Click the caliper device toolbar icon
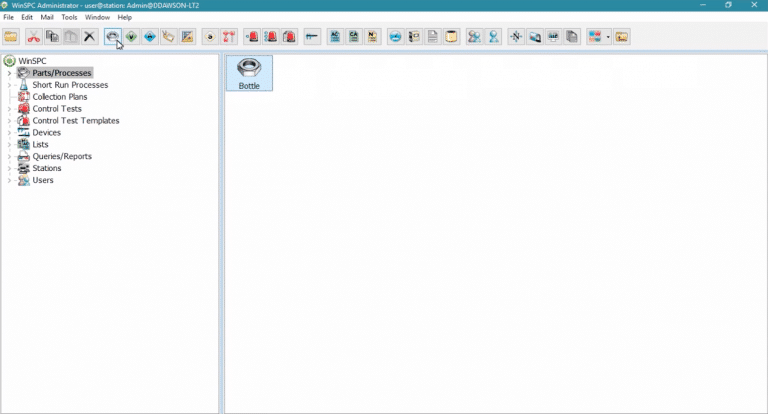 pos(311,37)
